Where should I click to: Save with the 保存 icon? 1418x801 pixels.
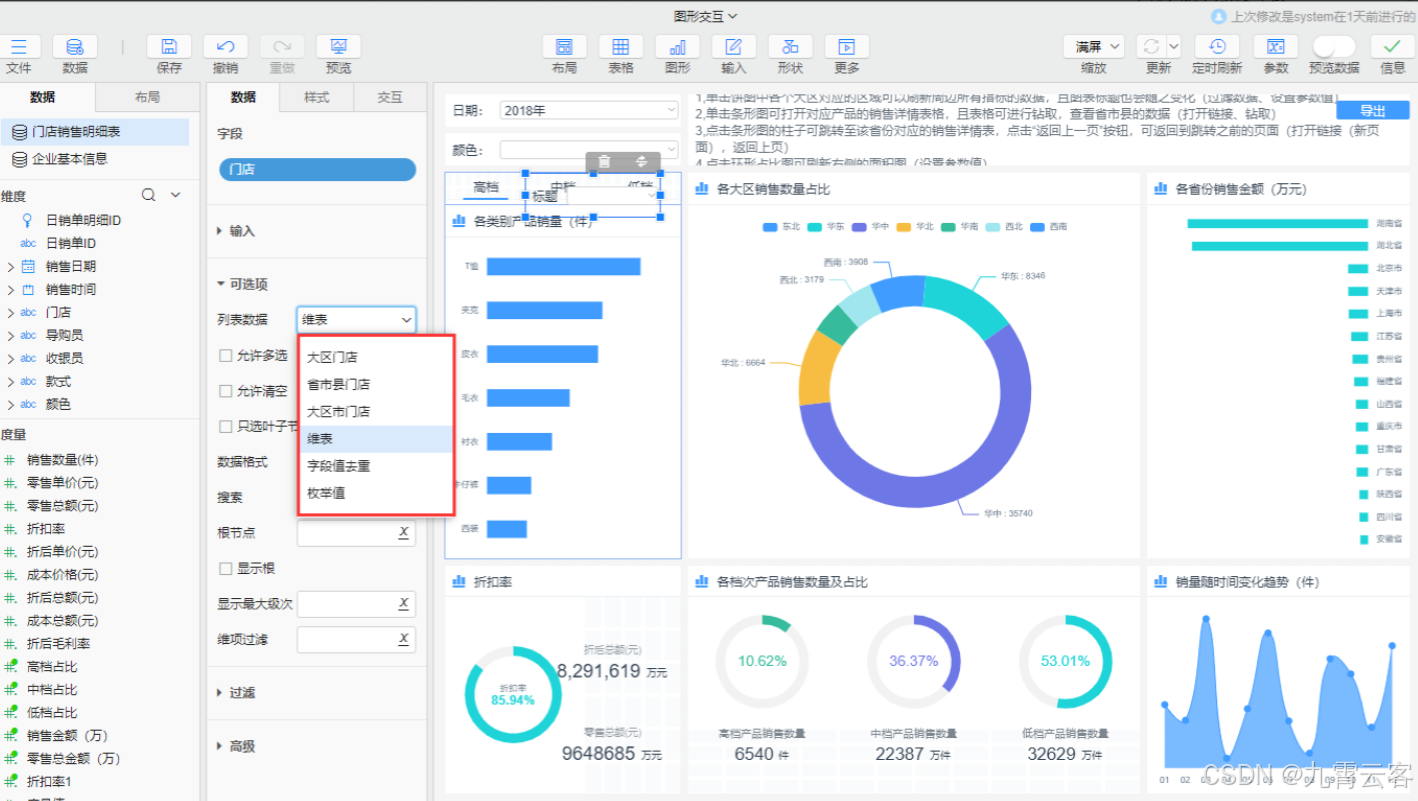[x=169, y=47]
